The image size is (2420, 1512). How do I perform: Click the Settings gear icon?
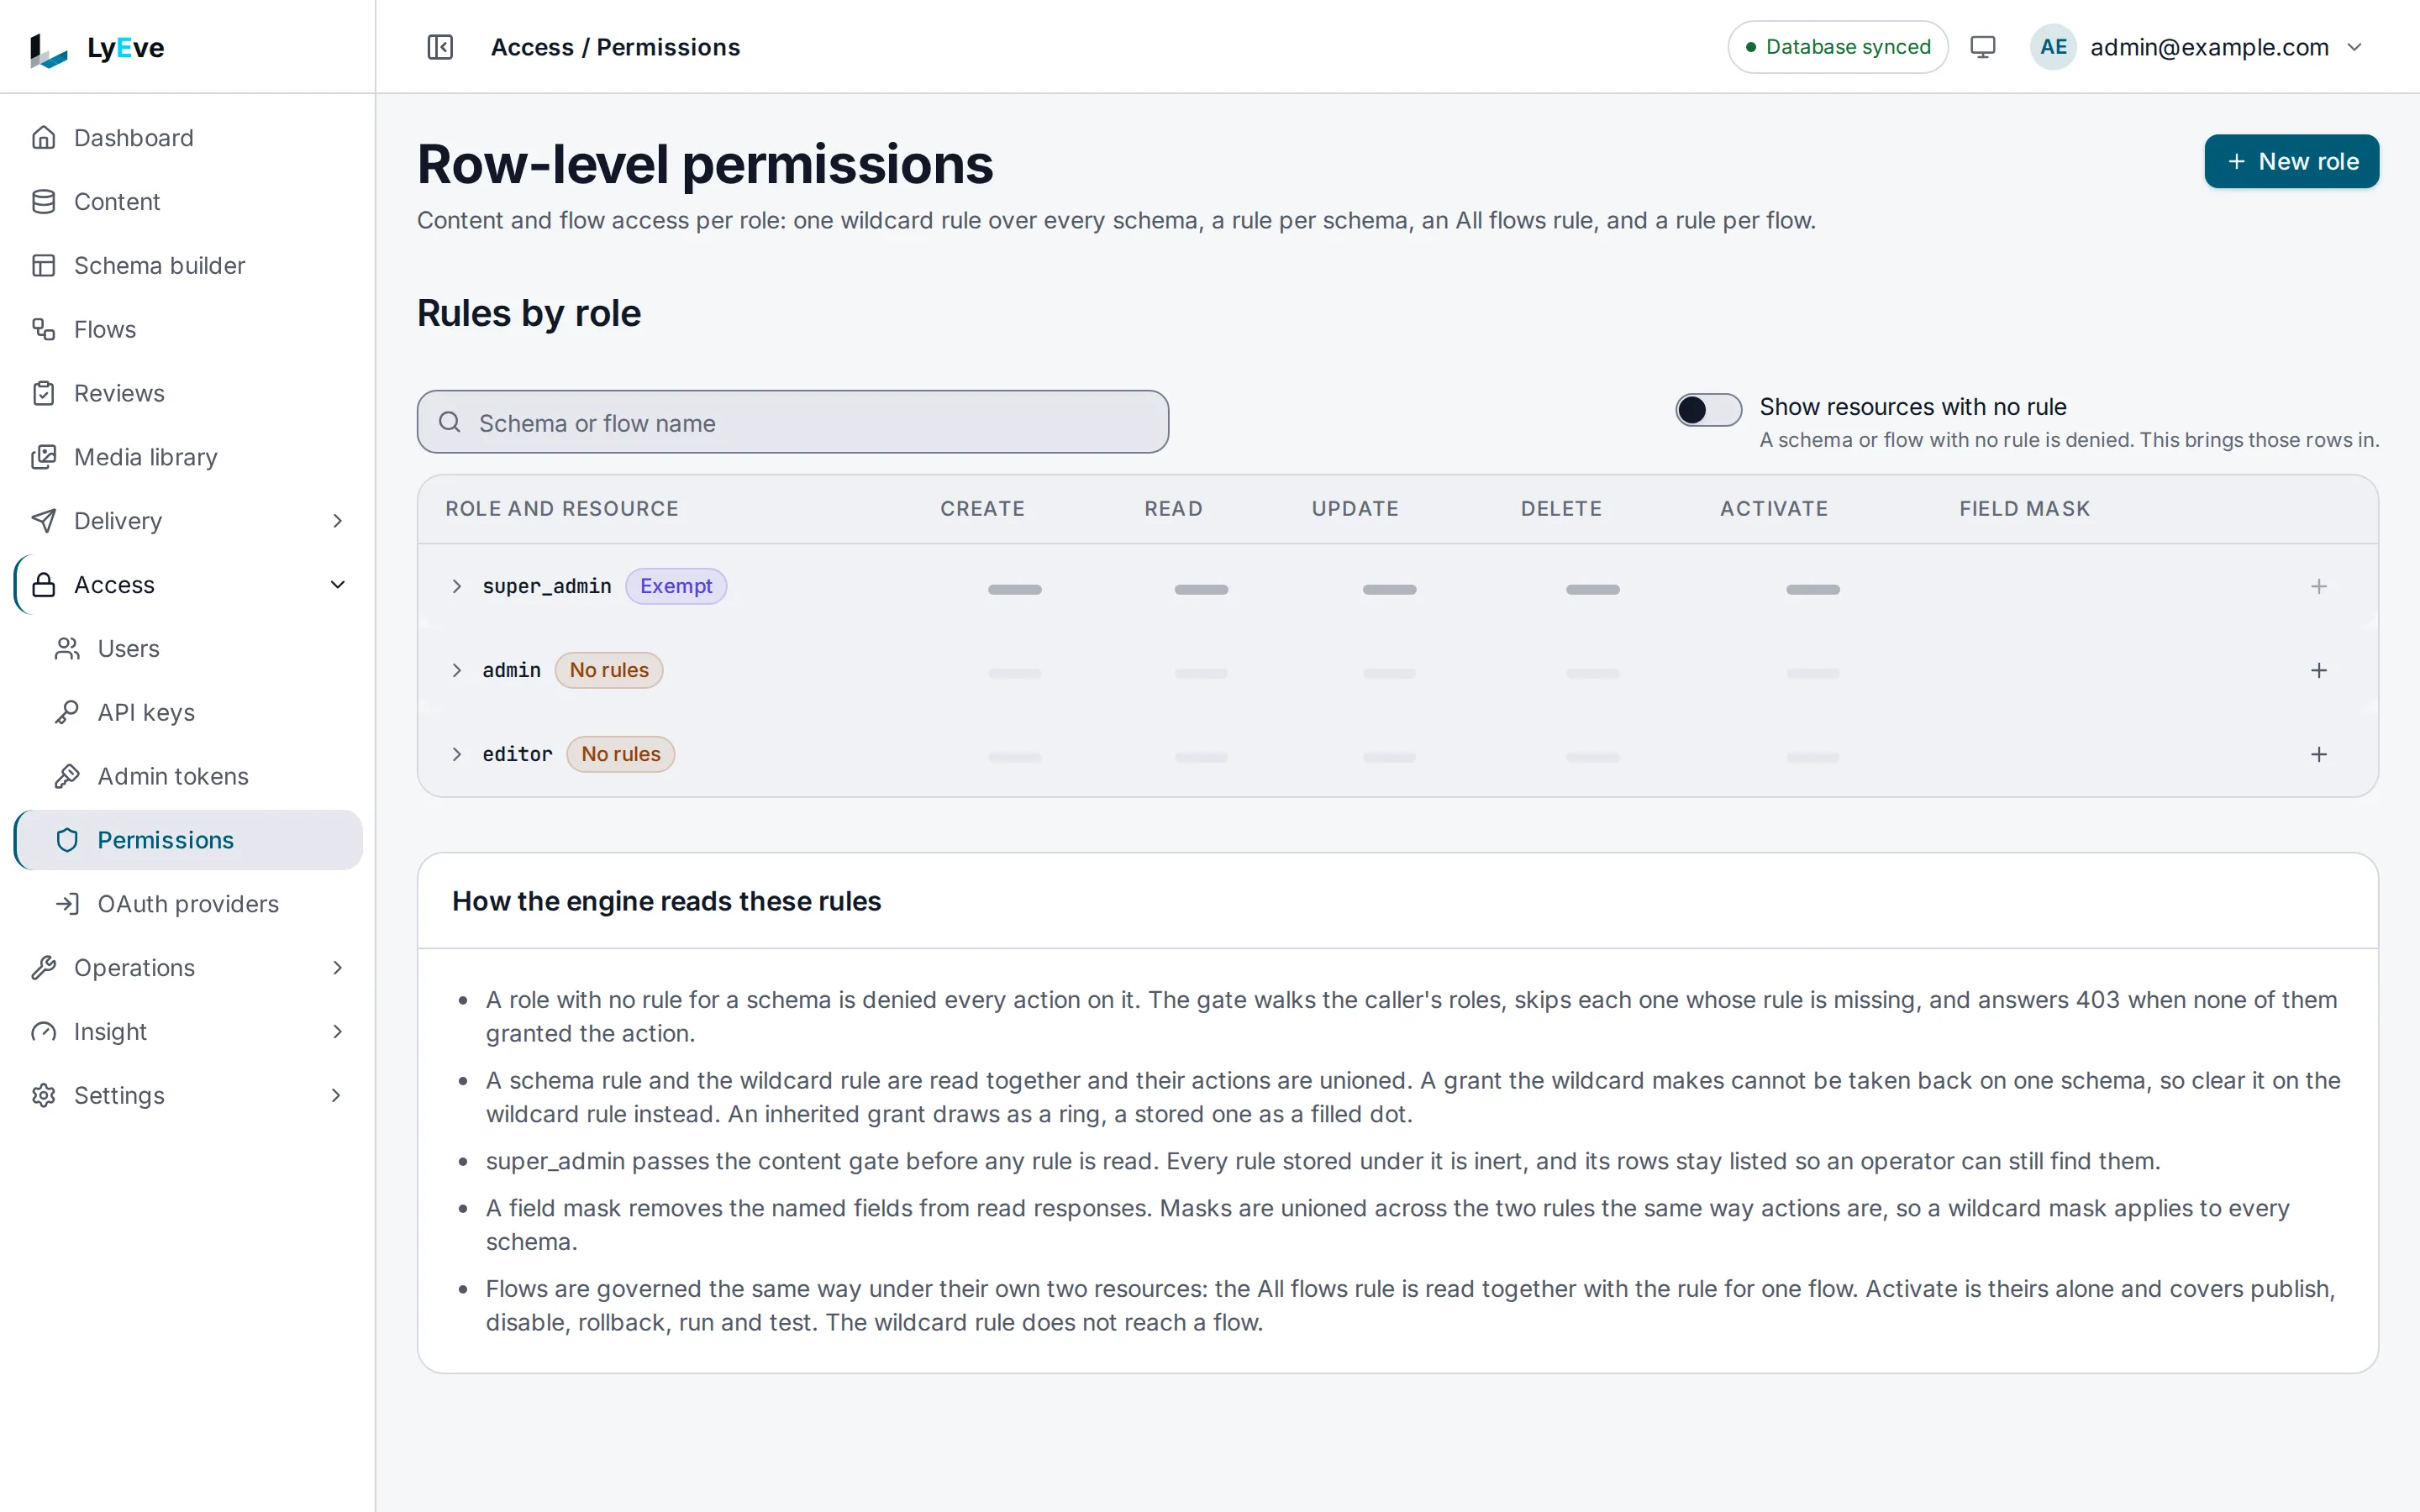(x=44, y=1096)
